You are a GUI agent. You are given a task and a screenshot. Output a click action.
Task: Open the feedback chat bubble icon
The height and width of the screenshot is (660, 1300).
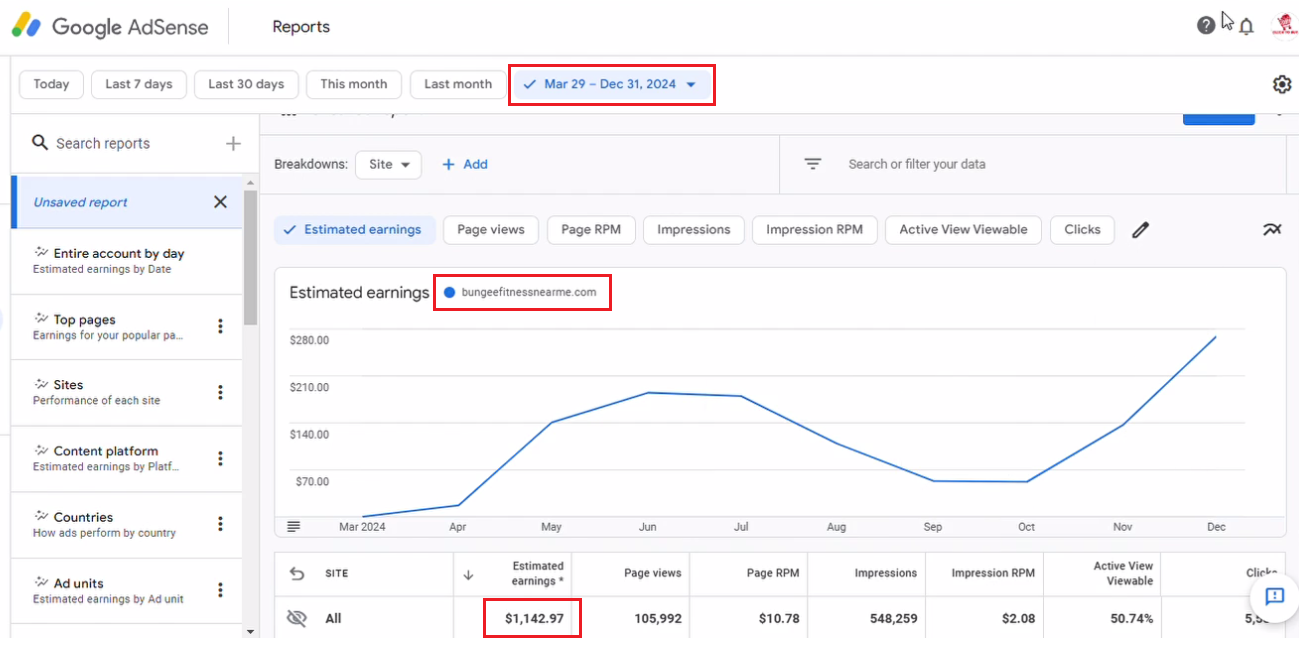coord(1274,596)
